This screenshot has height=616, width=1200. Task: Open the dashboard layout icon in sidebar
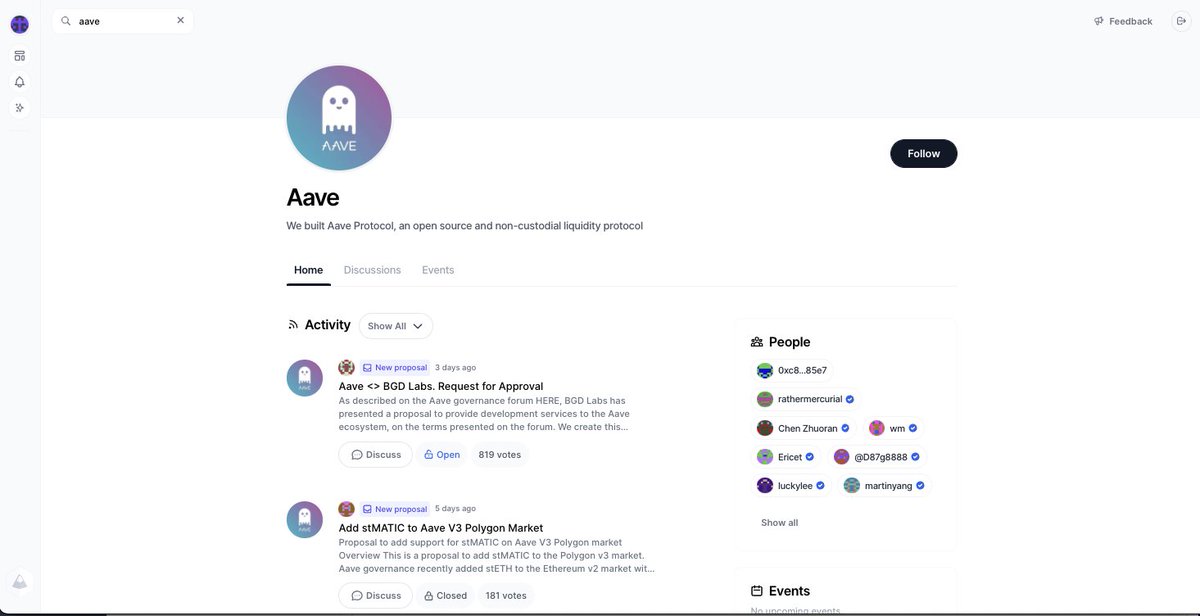click(x=20, y=56)
